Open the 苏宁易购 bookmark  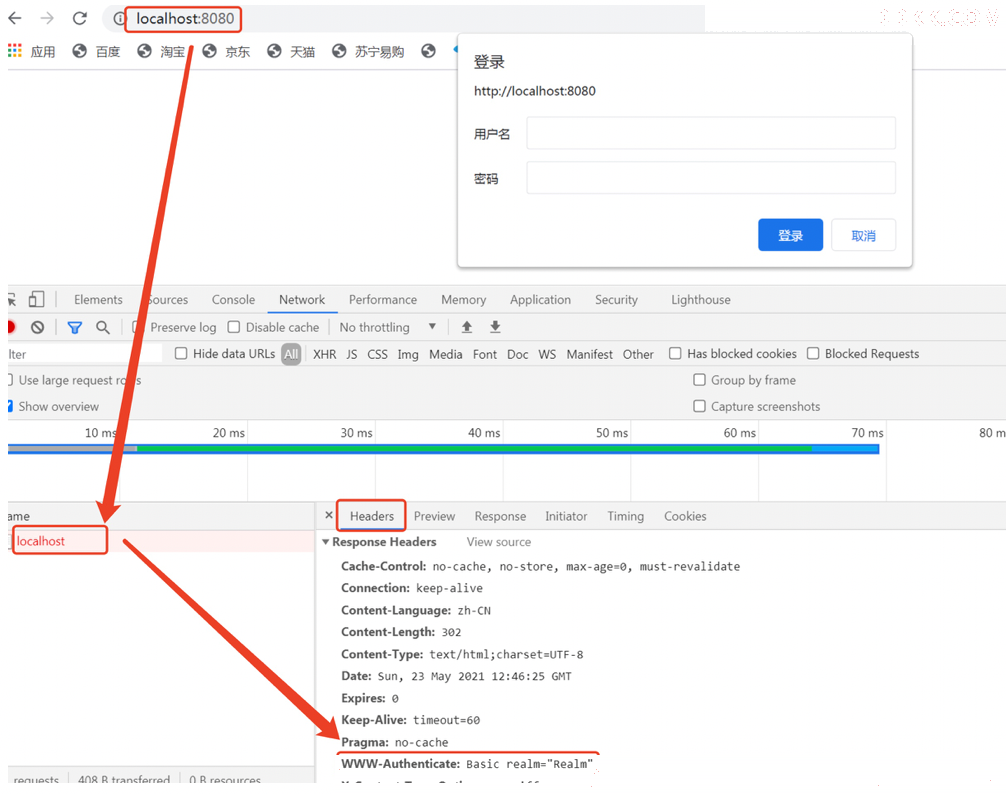pyautogui.click(x=368, y=51)
